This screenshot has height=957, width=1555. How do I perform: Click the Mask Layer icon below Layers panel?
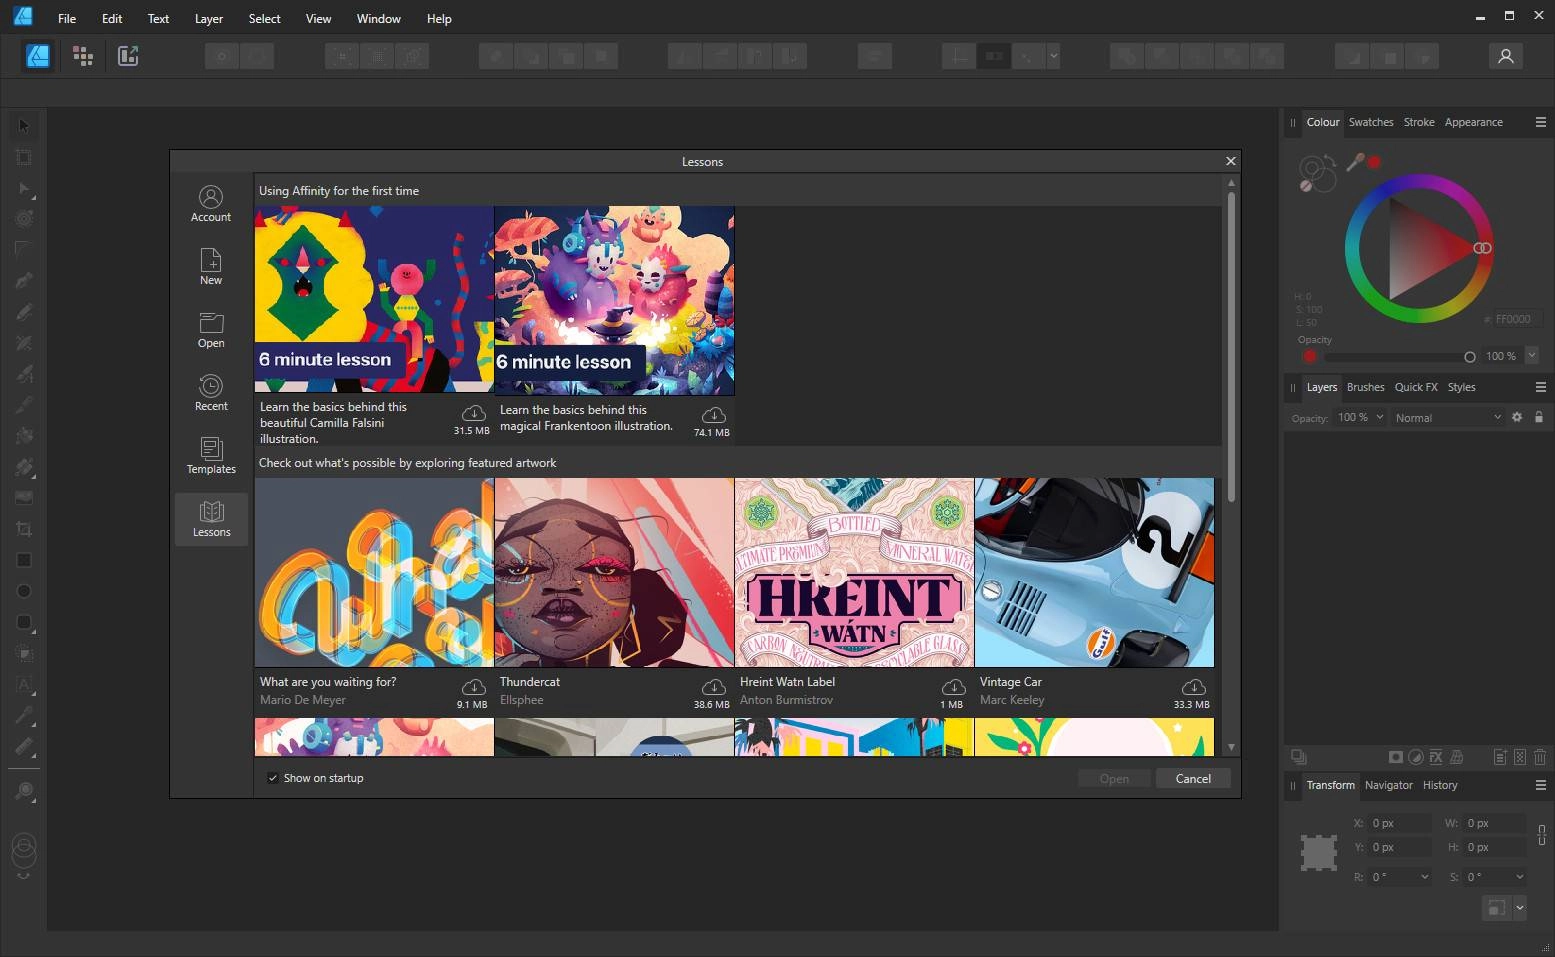coord(1396,757)
